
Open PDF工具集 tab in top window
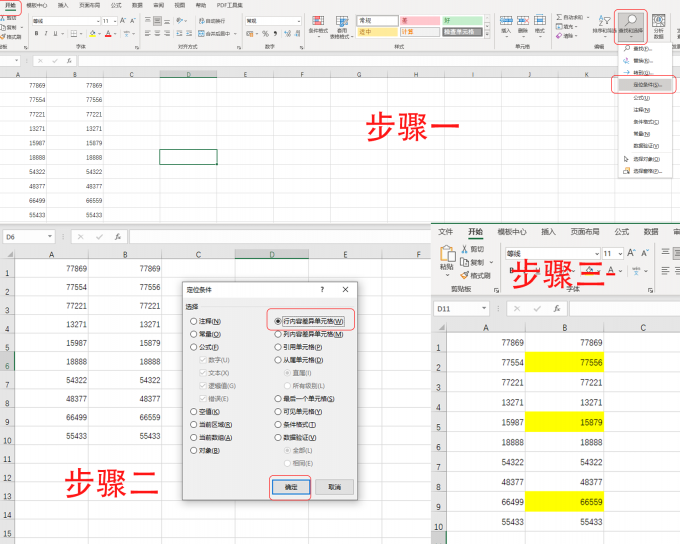229,5
